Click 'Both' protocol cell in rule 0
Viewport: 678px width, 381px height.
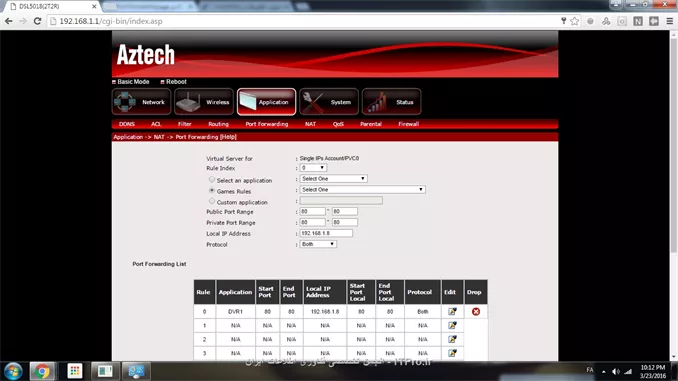(422, 311)
